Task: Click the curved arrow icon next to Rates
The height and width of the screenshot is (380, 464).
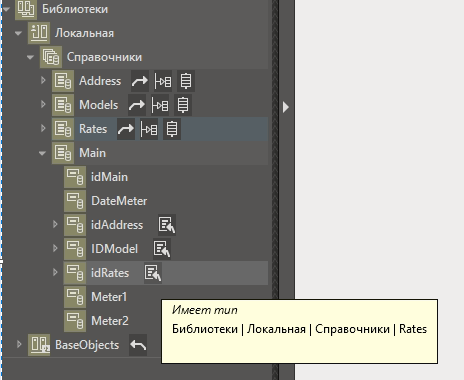Action: (126, 129)
